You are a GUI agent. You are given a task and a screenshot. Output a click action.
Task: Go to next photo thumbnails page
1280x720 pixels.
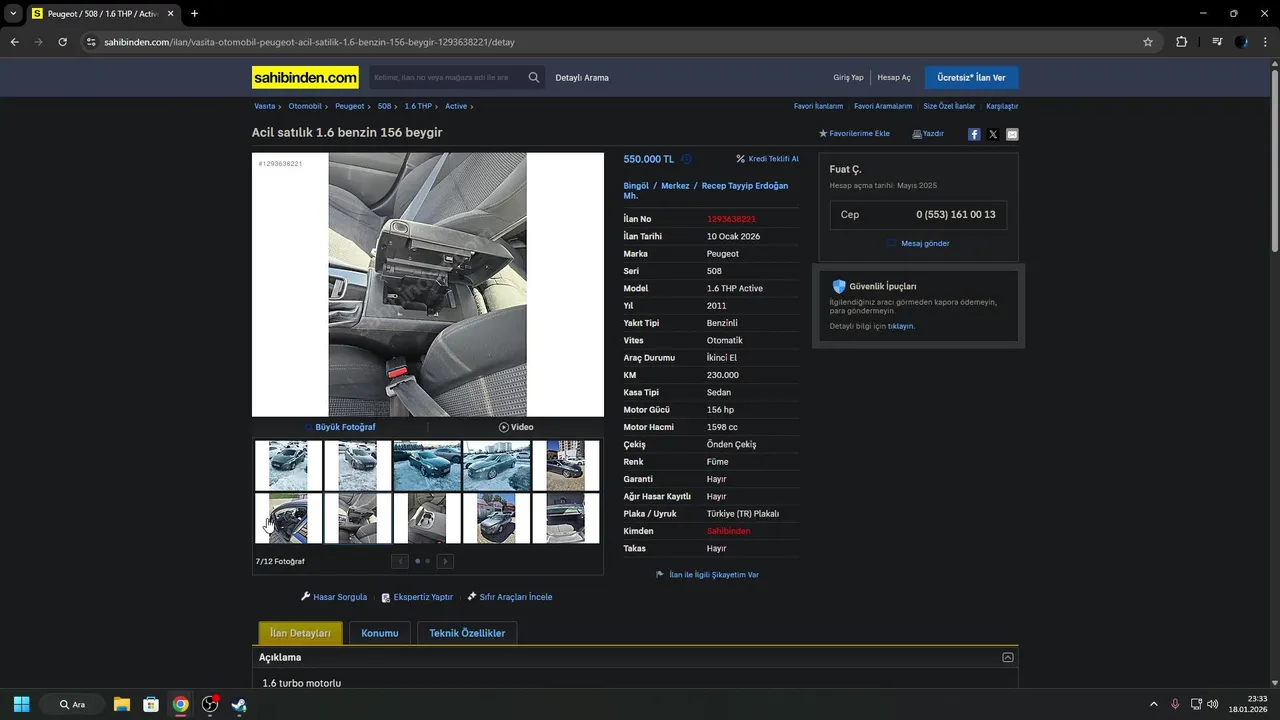pos(445,561)
